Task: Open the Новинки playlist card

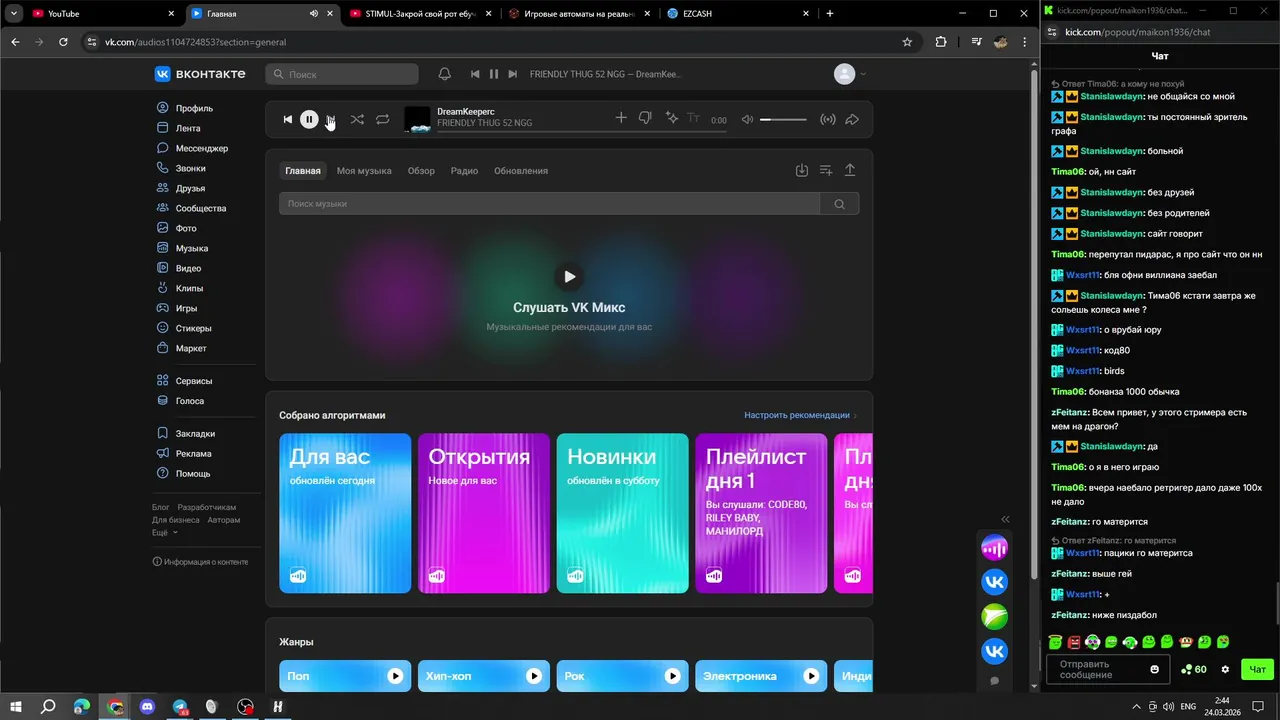Action: pyautogui.click(x=623, y=513)
